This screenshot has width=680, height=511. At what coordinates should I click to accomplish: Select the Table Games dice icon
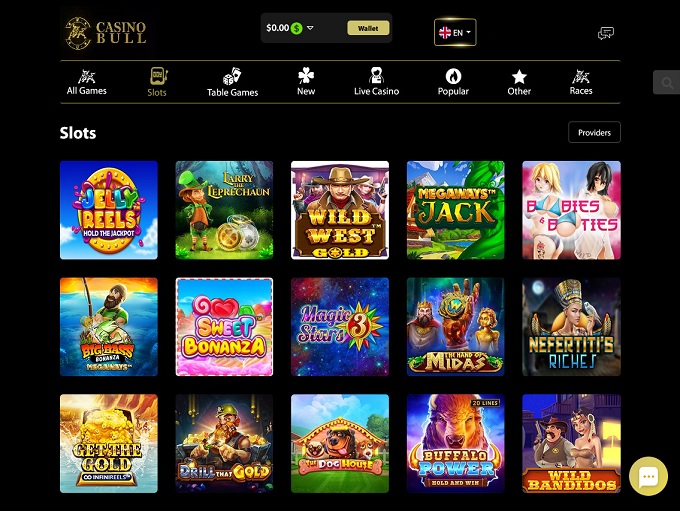coord(232,76)
